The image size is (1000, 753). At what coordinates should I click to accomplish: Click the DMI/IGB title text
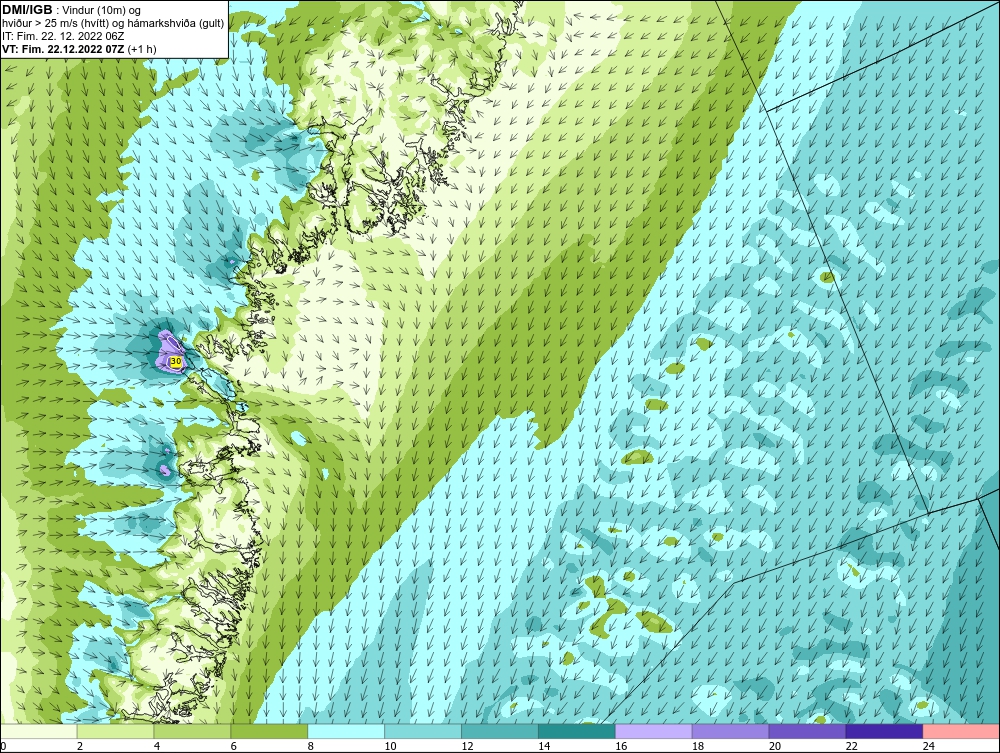(28, 10)
